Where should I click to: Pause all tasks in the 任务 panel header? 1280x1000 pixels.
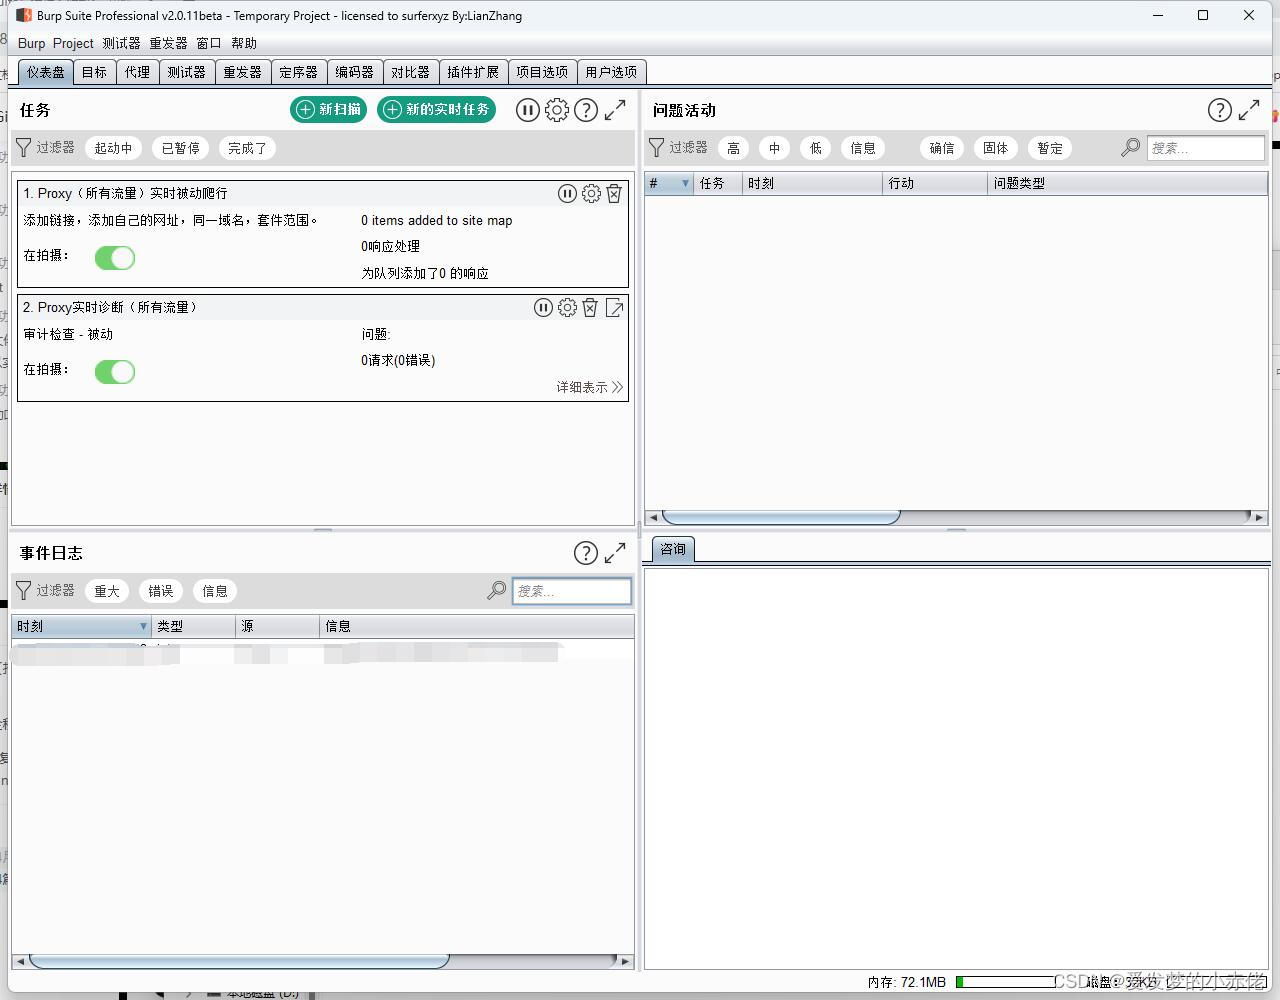click(527, 110)
